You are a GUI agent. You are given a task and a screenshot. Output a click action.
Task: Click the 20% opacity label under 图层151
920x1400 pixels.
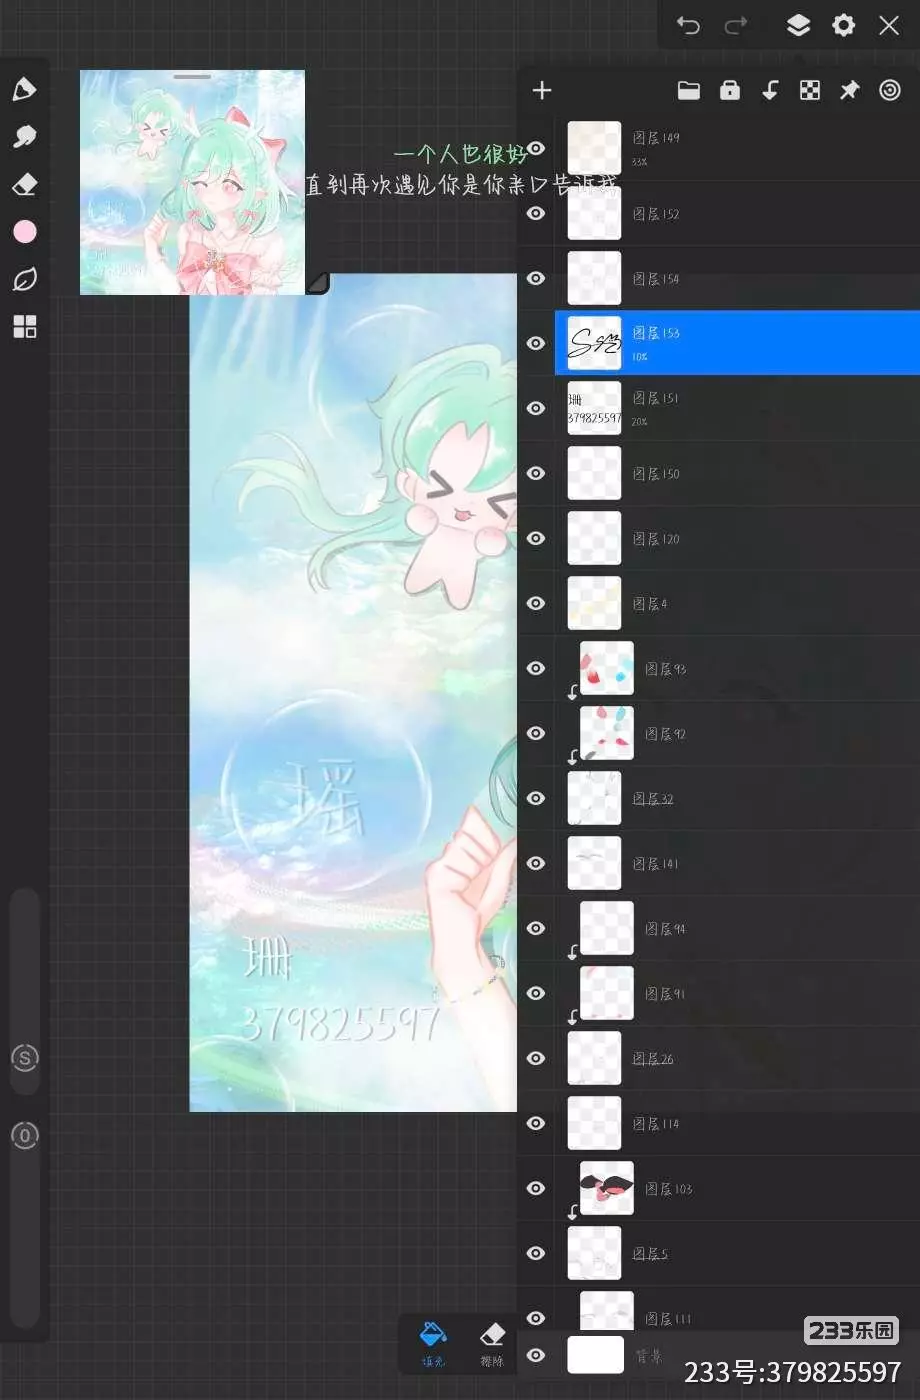point(640,422)
